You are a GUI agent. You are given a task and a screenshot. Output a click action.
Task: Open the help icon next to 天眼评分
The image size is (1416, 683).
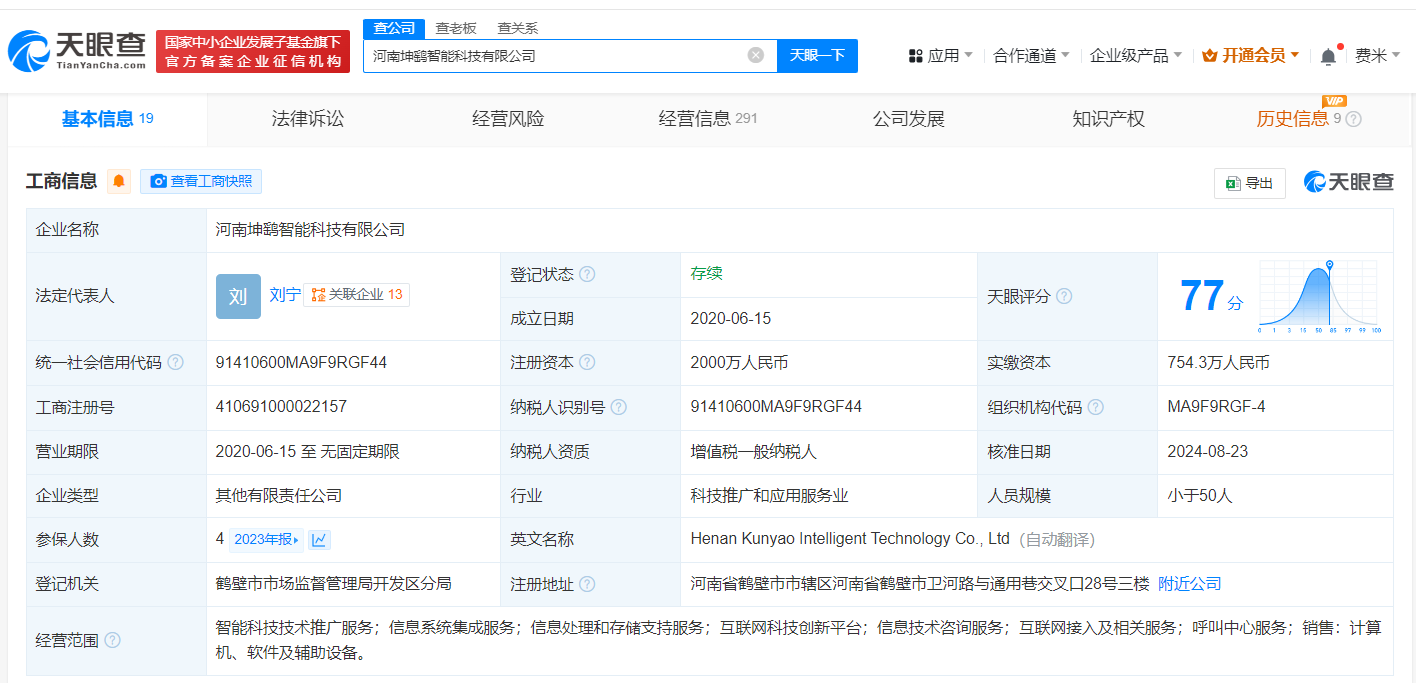point(1064,296)
